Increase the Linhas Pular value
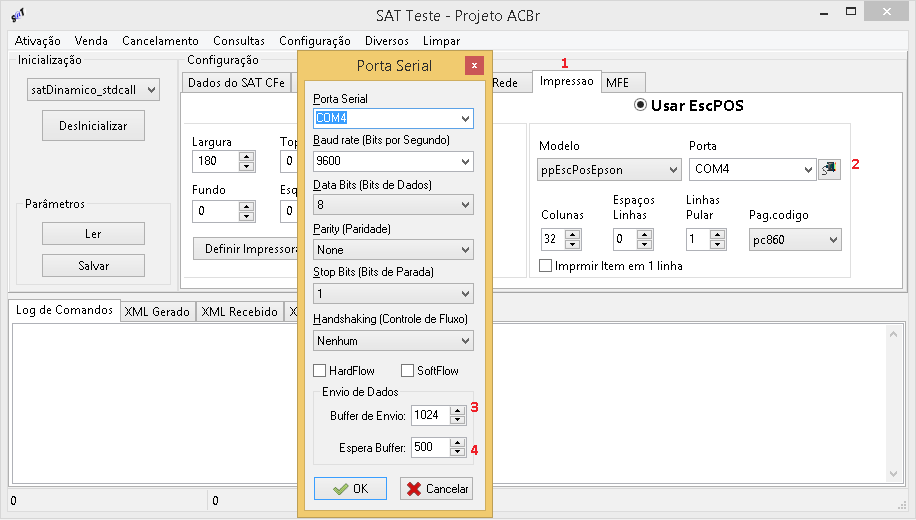Screen dimensions: 916x520 coord(717,235)
